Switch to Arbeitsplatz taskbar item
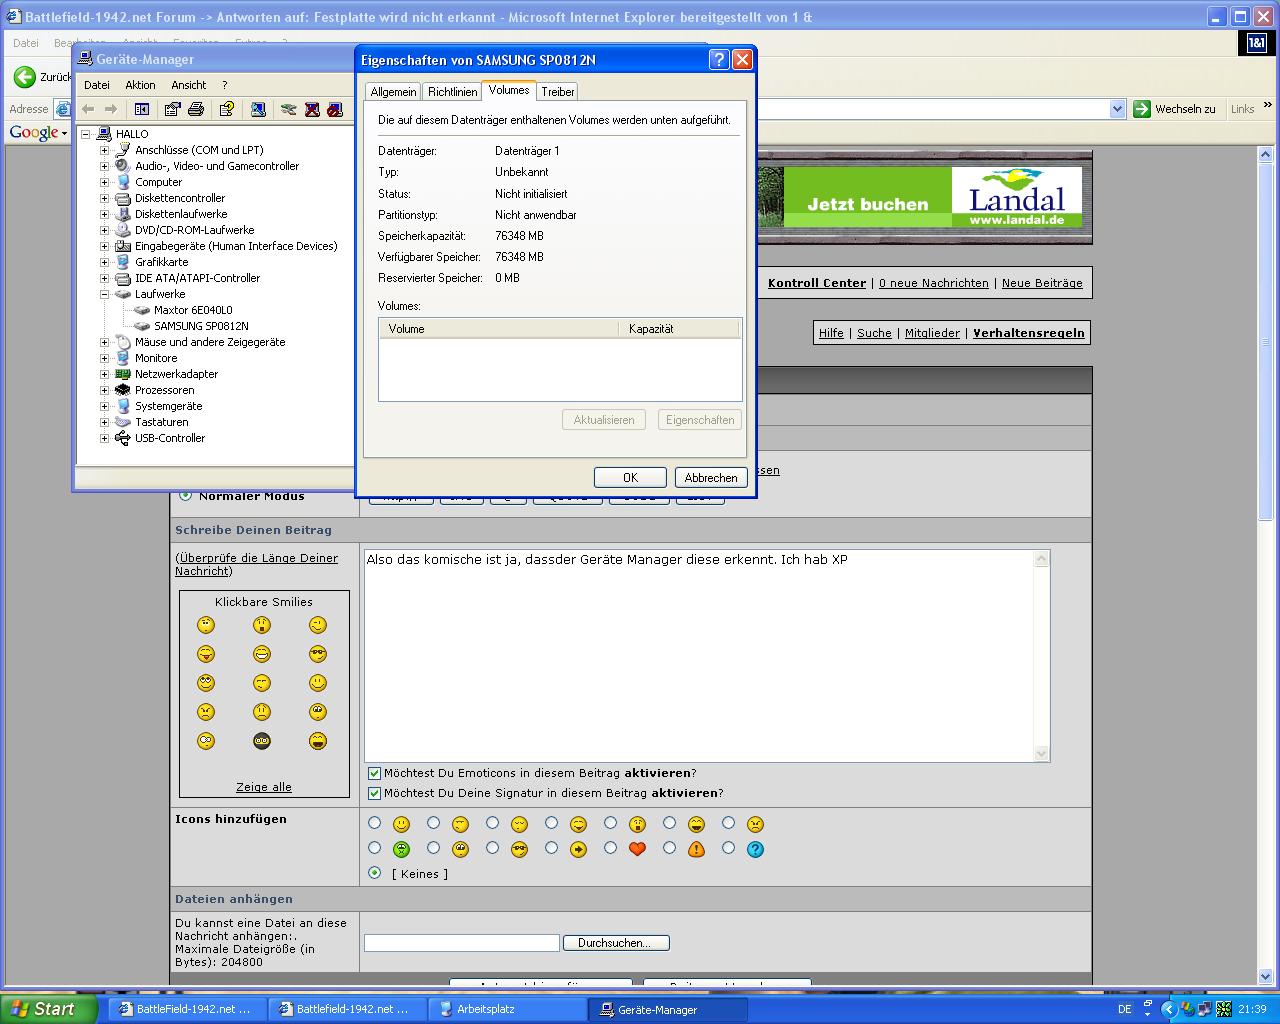Image resolution: width=1280 pixels, height=1024 pixels. coord(507,1009)
